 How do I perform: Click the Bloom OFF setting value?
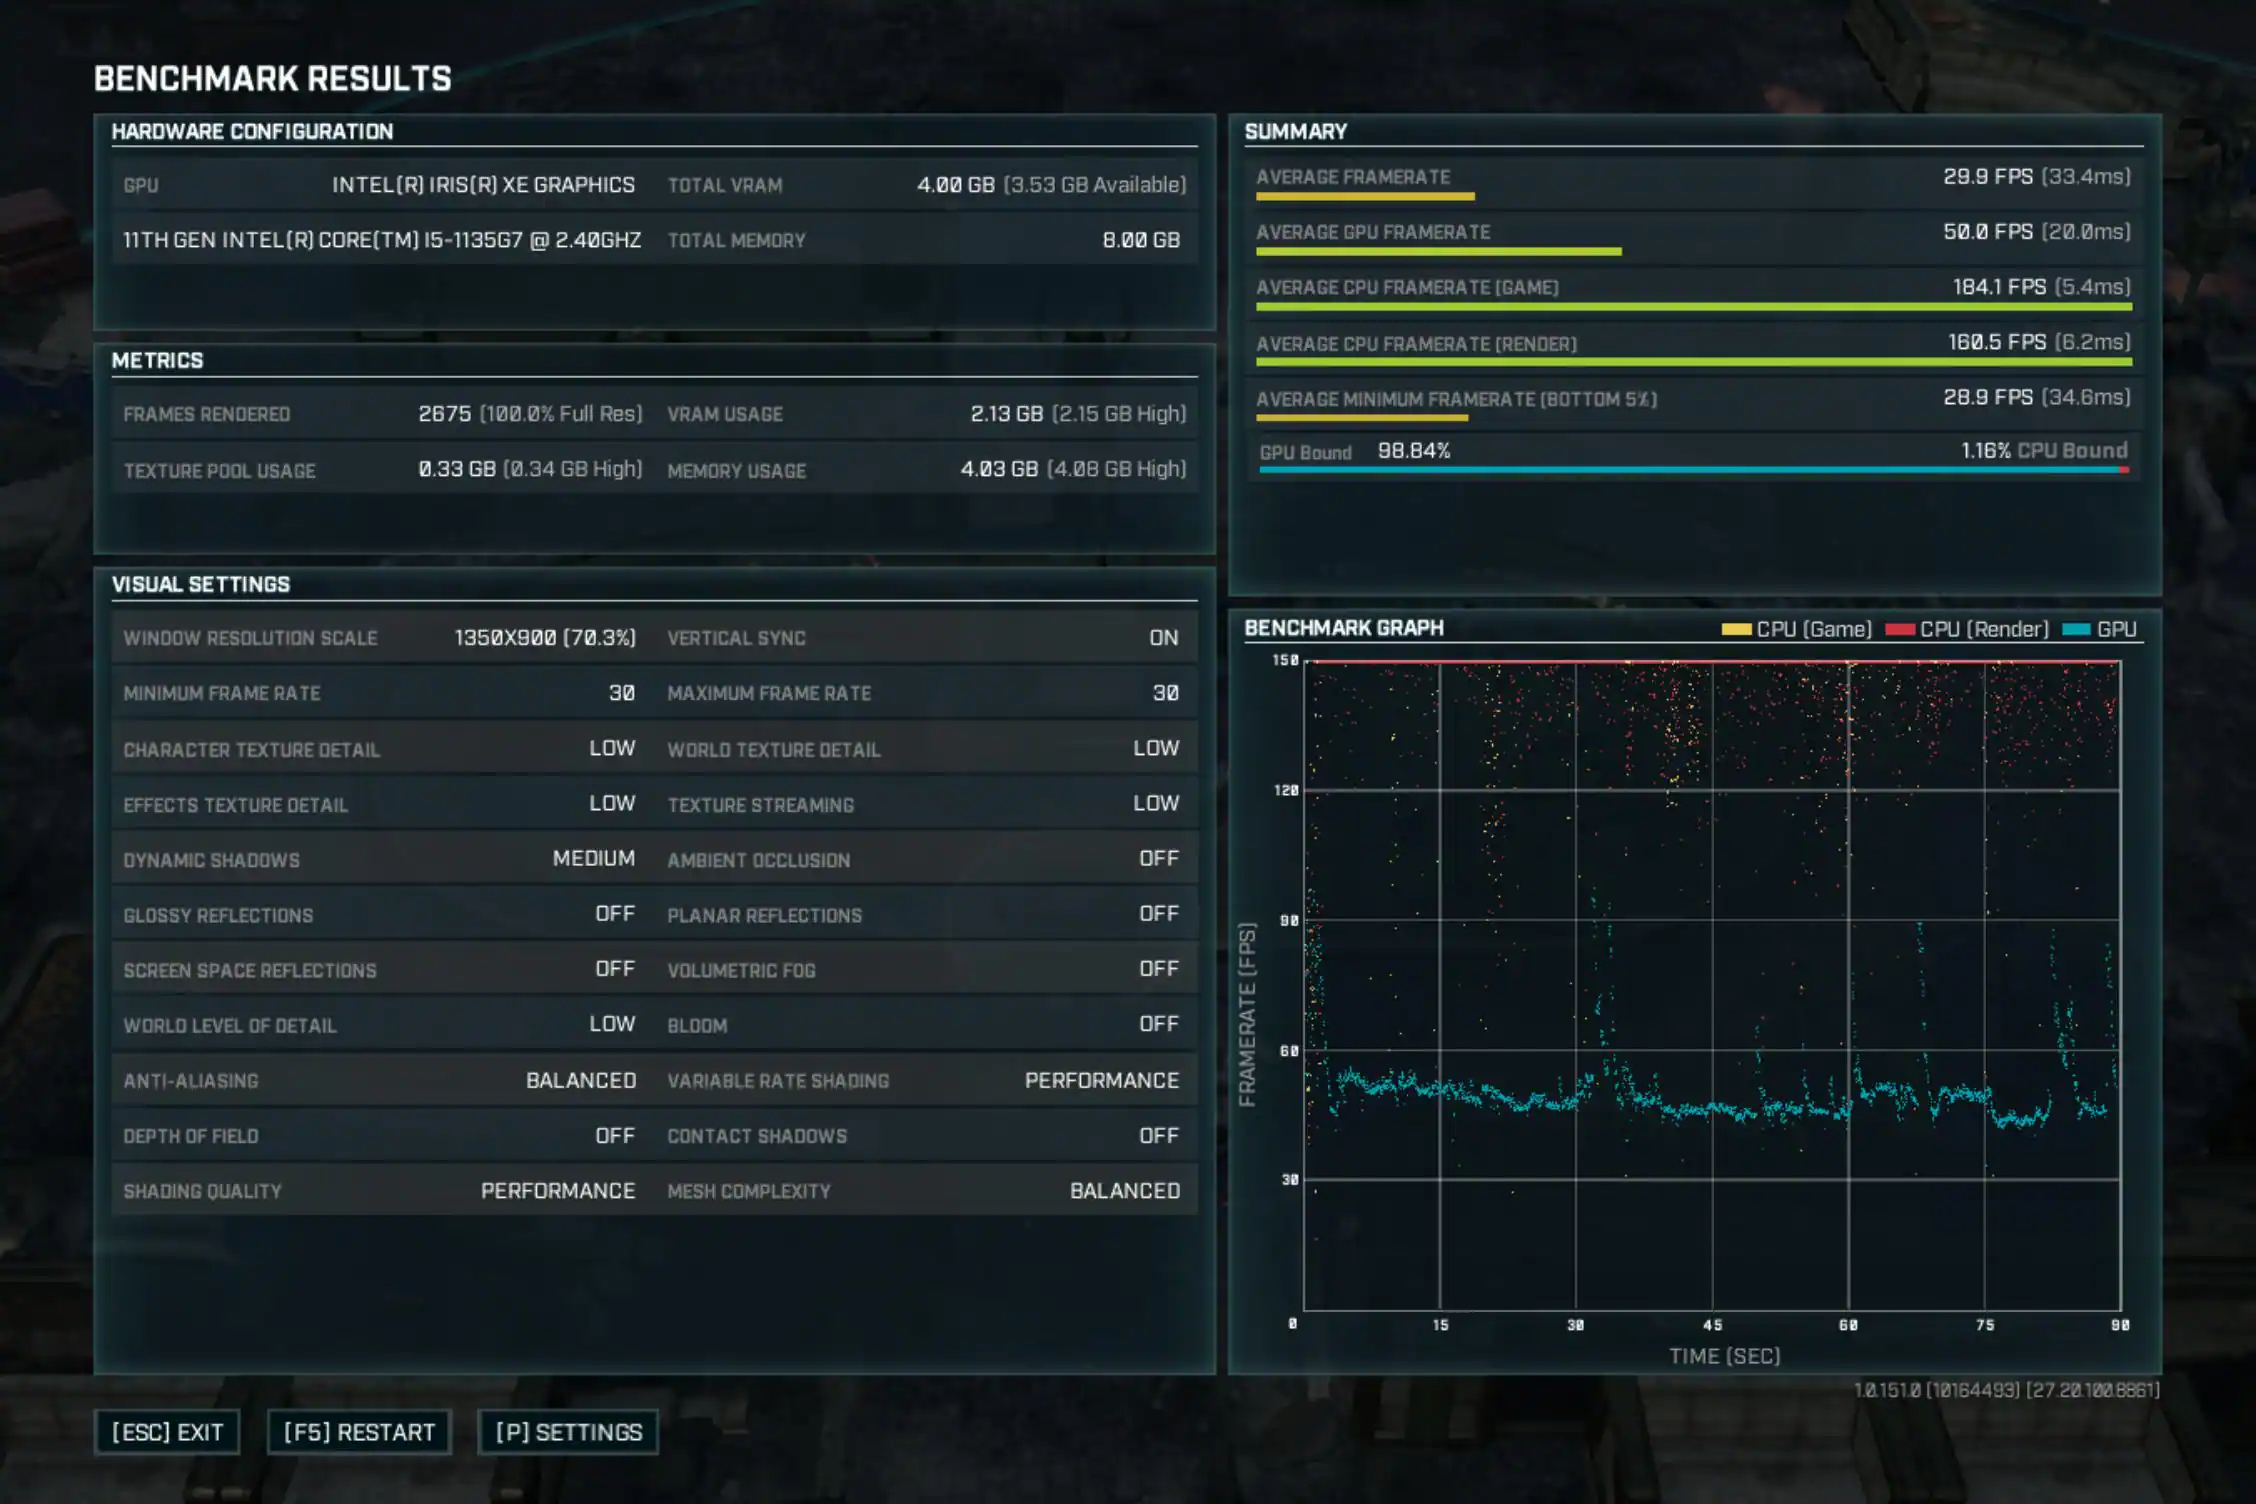pyautogui.click(x=1158, y=1024)
